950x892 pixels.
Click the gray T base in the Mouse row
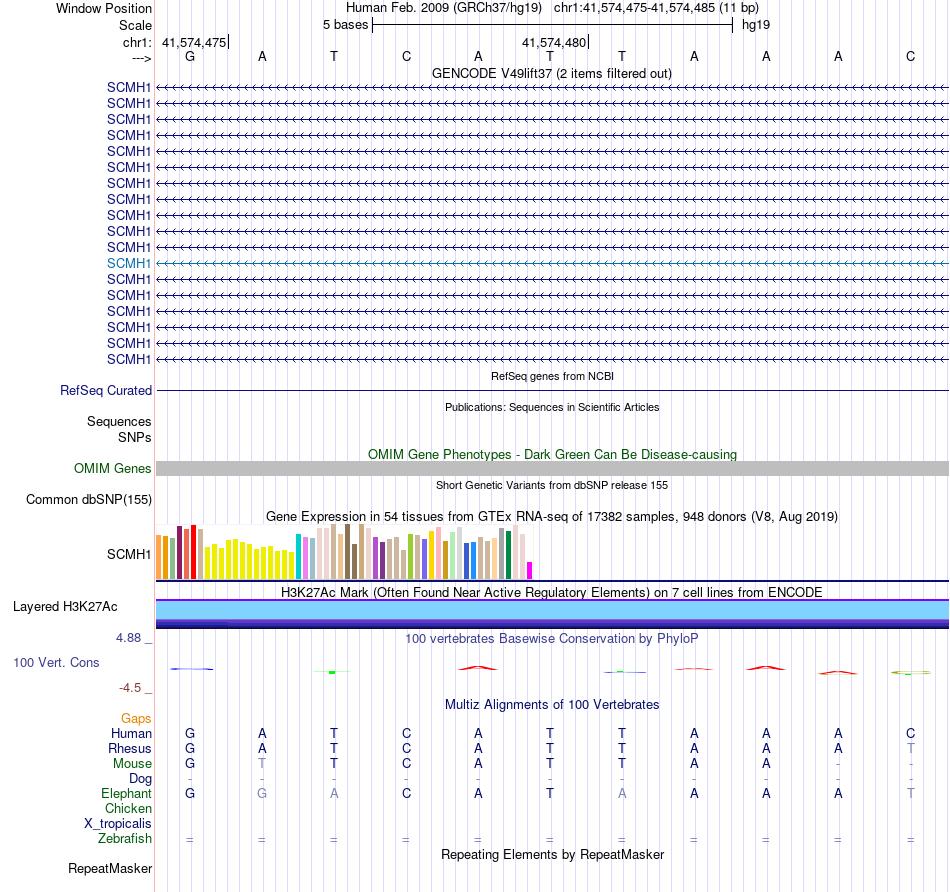[262, 764]
